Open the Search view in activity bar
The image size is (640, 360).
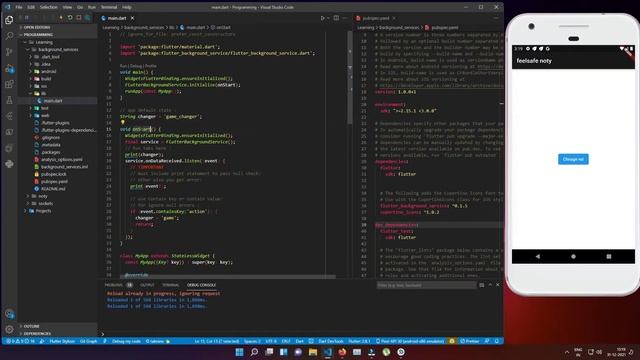[x=9, y=36]
